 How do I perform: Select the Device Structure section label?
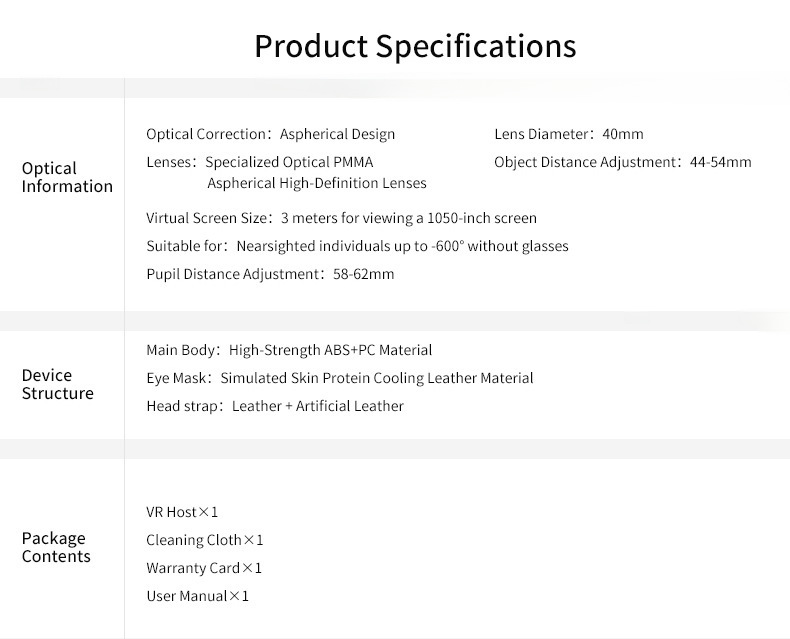(58, 384)
